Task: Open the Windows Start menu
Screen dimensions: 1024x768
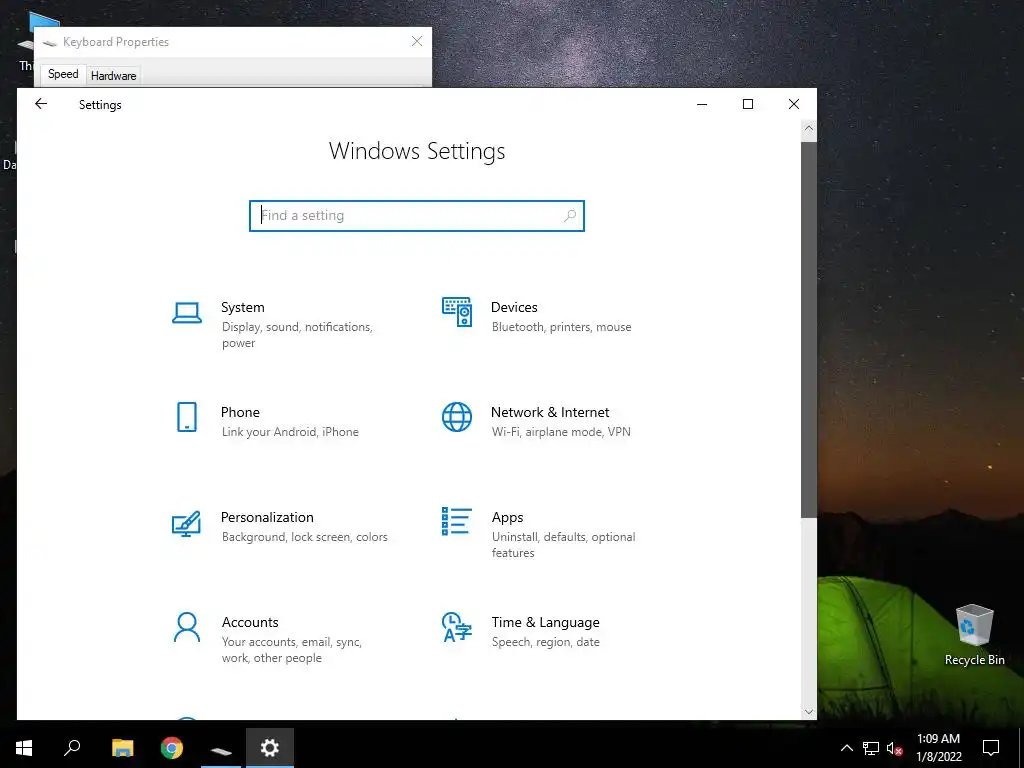Action: 24,748
